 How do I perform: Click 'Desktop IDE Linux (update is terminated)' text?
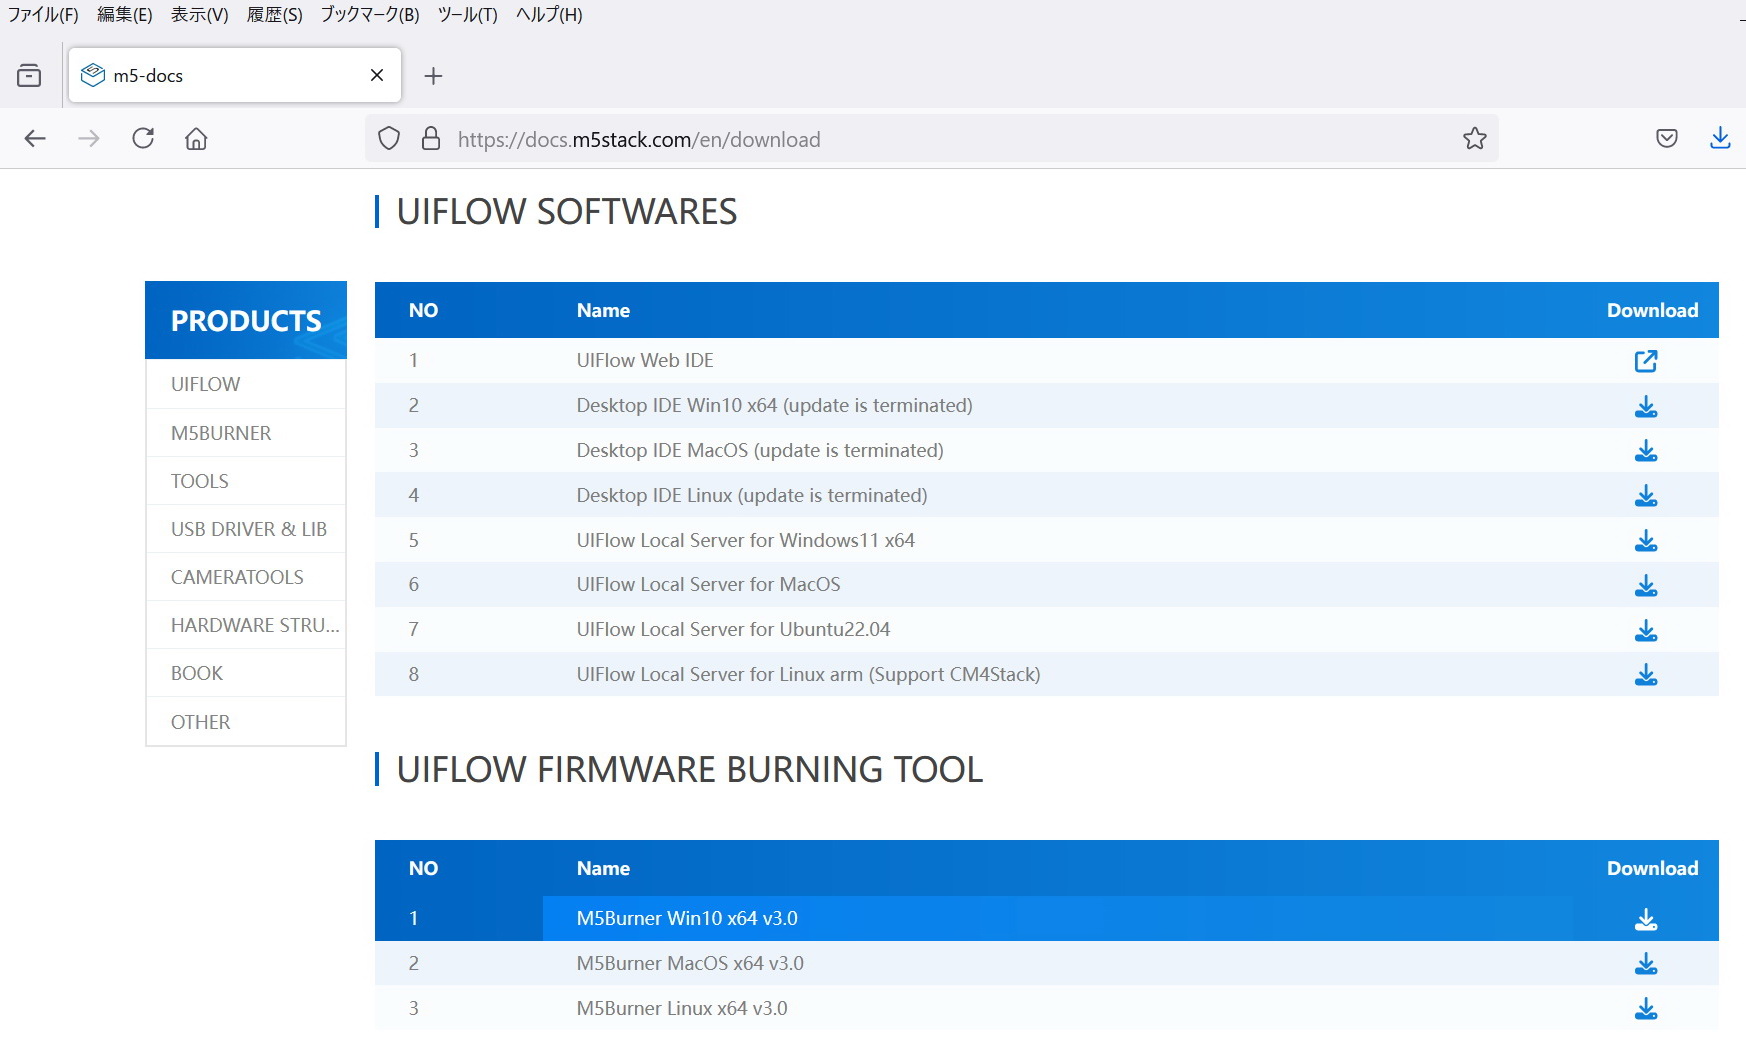tap(752, 495)
